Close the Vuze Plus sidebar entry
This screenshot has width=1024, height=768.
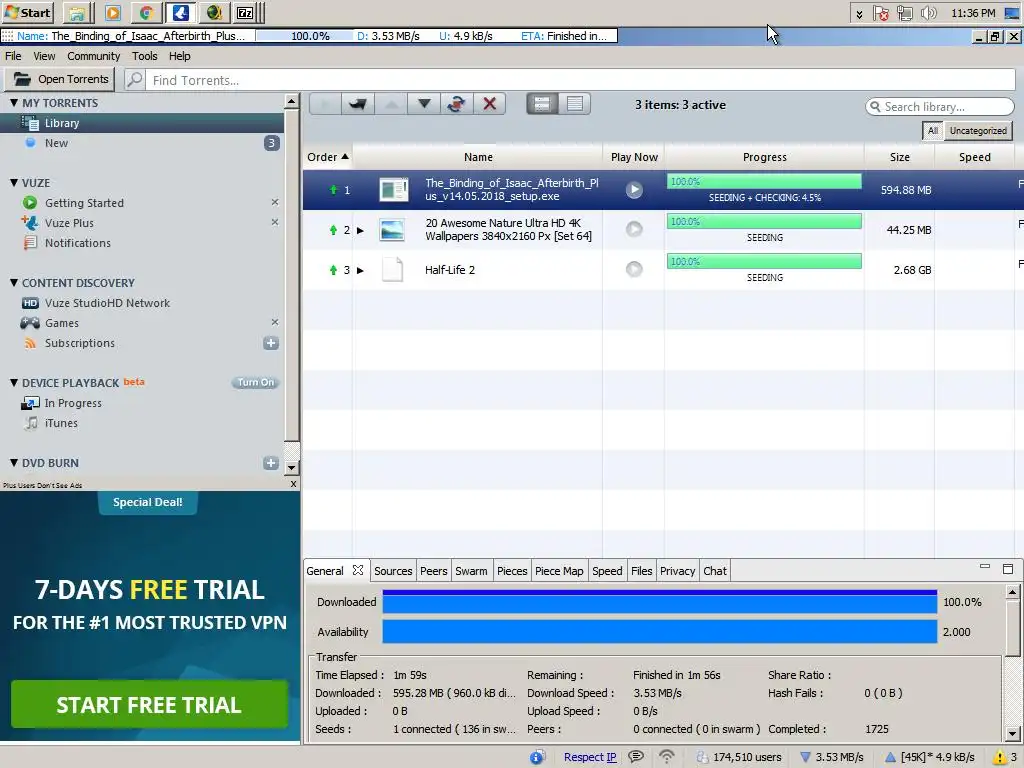pos(275,222)
